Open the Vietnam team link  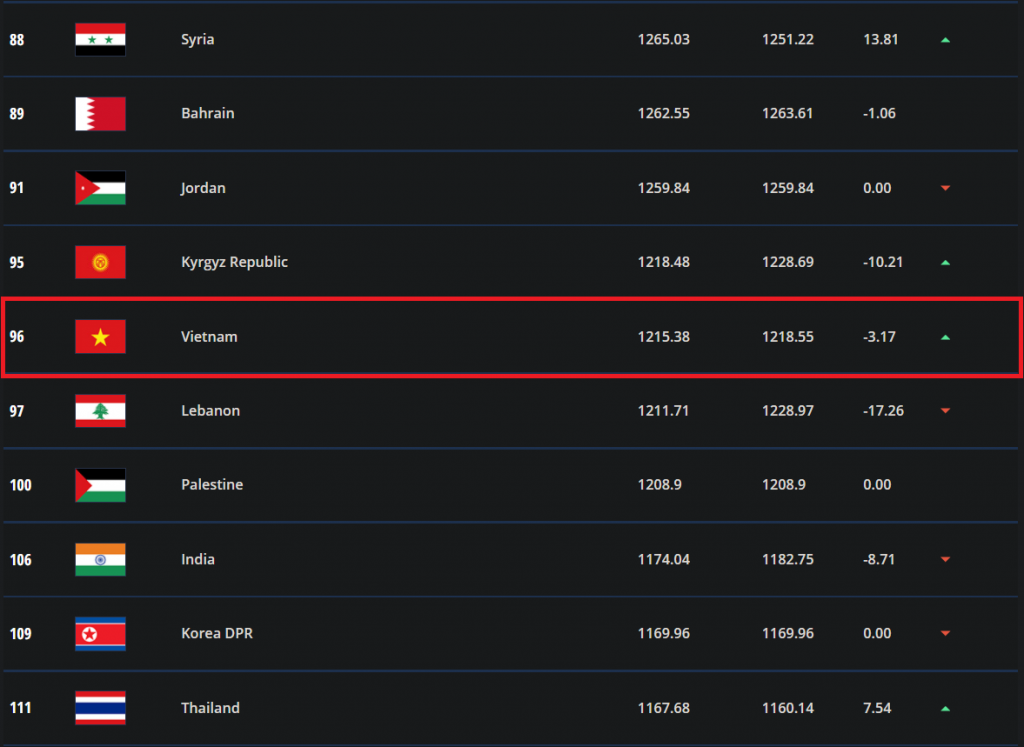209,337
